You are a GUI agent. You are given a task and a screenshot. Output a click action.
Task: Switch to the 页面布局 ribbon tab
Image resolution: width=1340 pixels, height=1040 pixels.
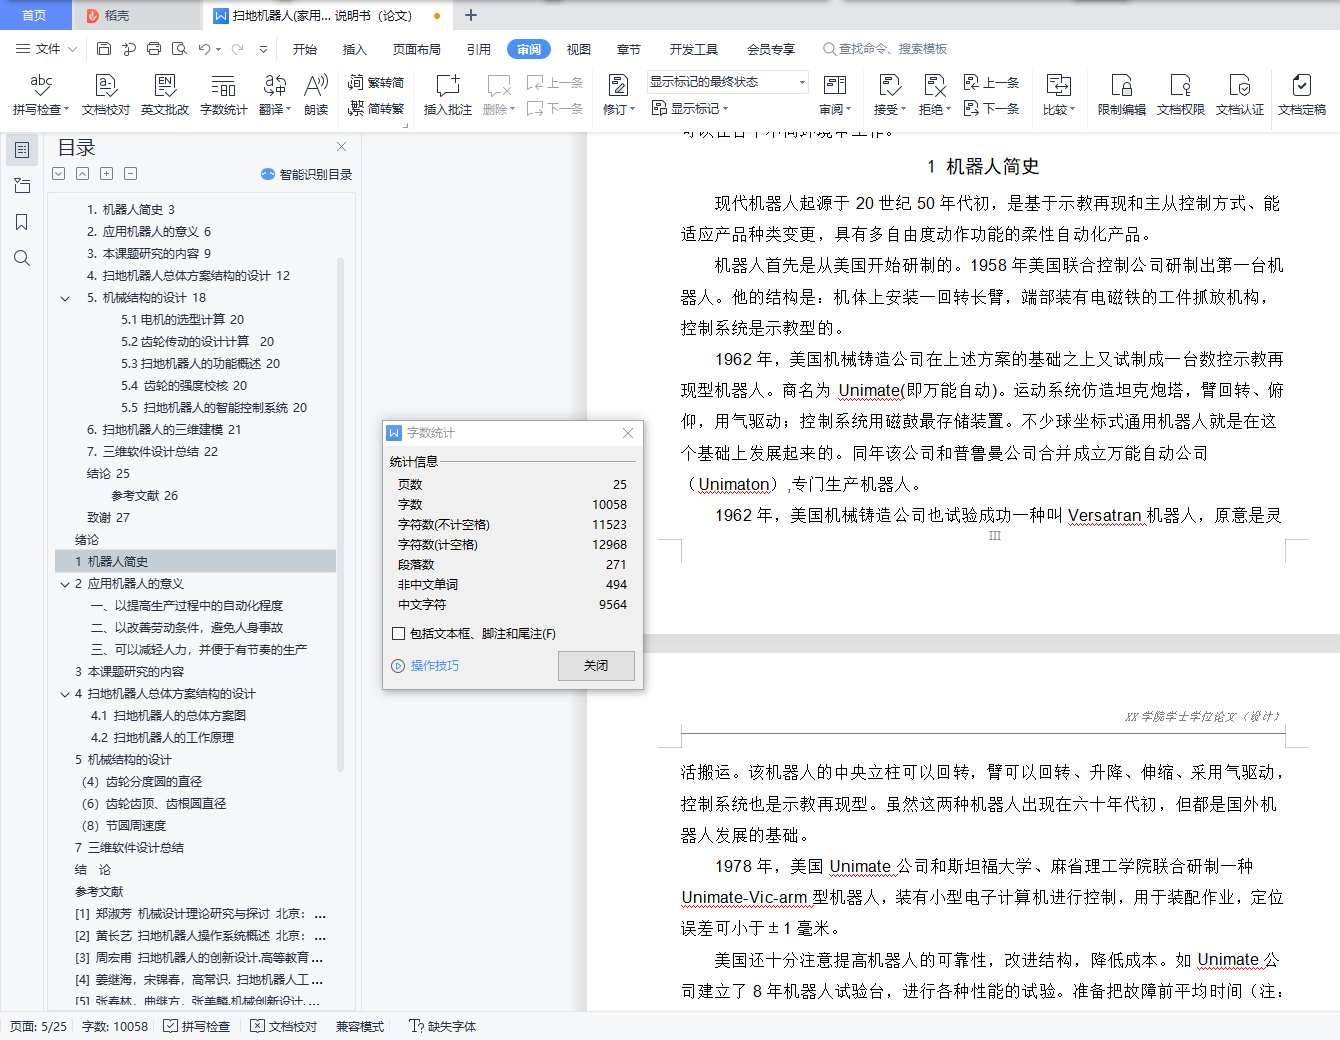(417, 49)
